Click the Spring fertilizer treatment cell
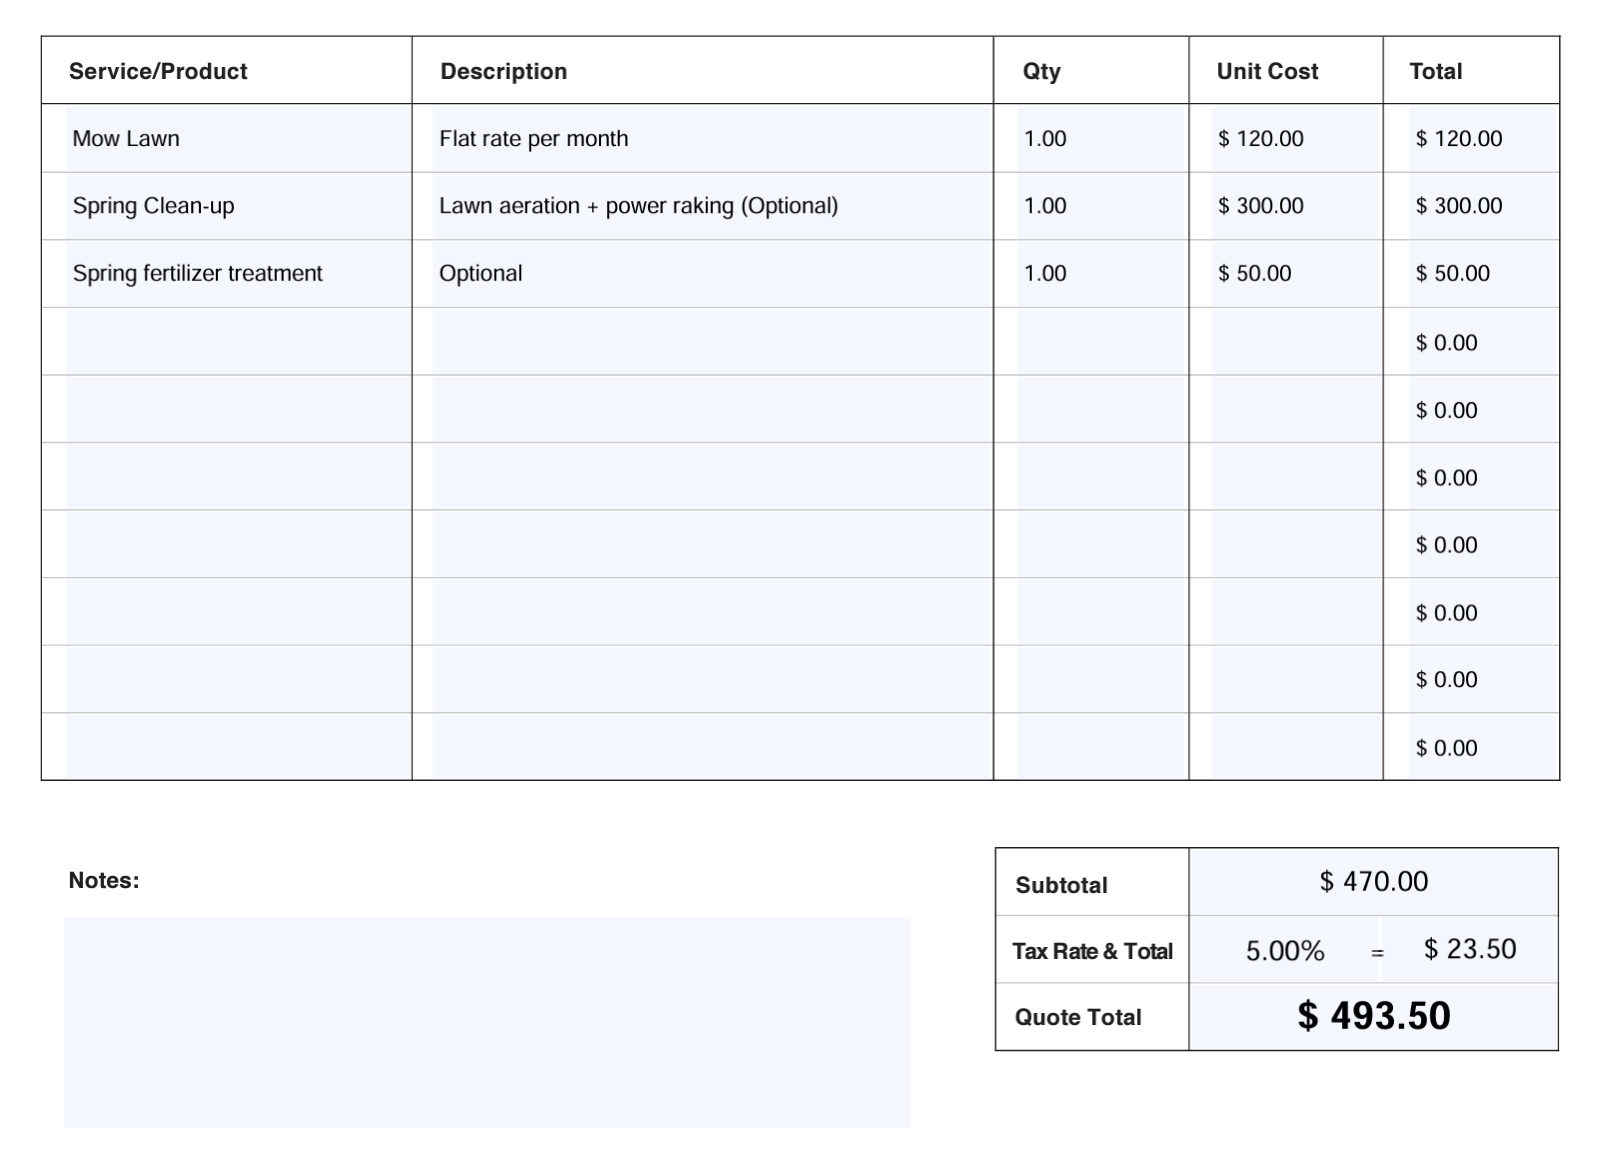Image resolution: width=1606 pixels, height=1166 pixels. 197,273
